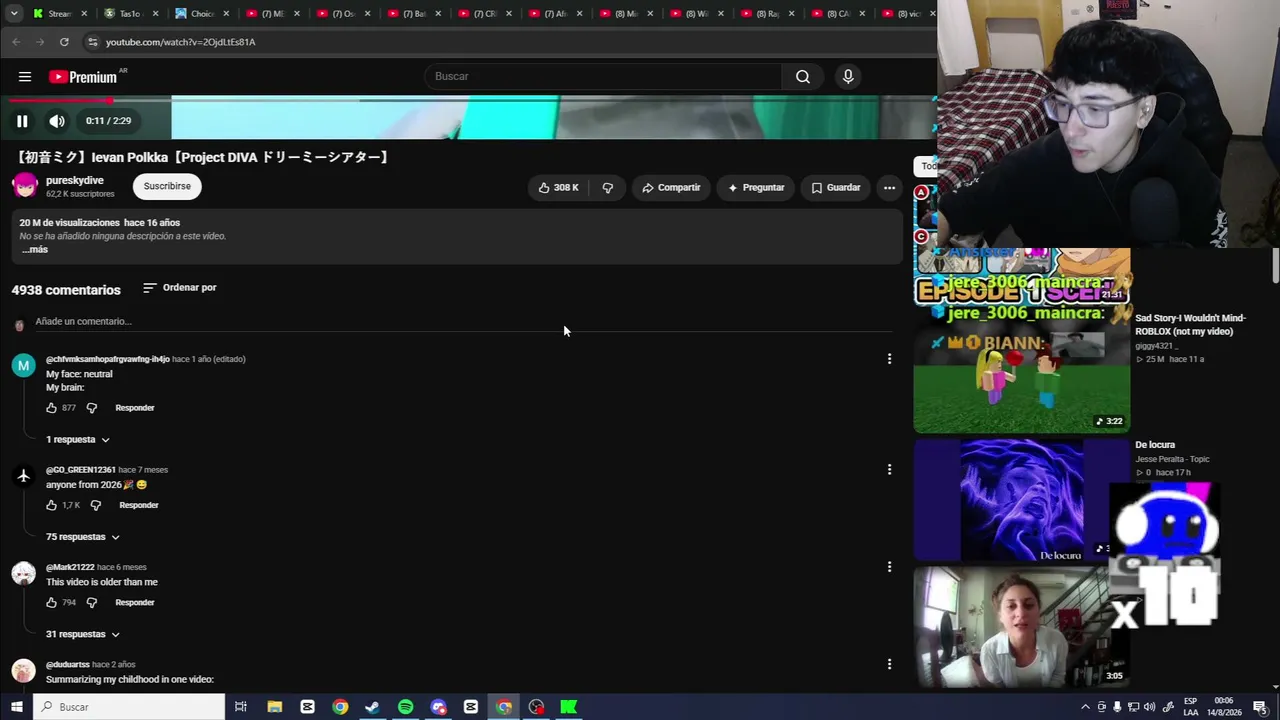Expand the 1 respuesta thread
The image size is (1280, 720).
pos(78,440)
